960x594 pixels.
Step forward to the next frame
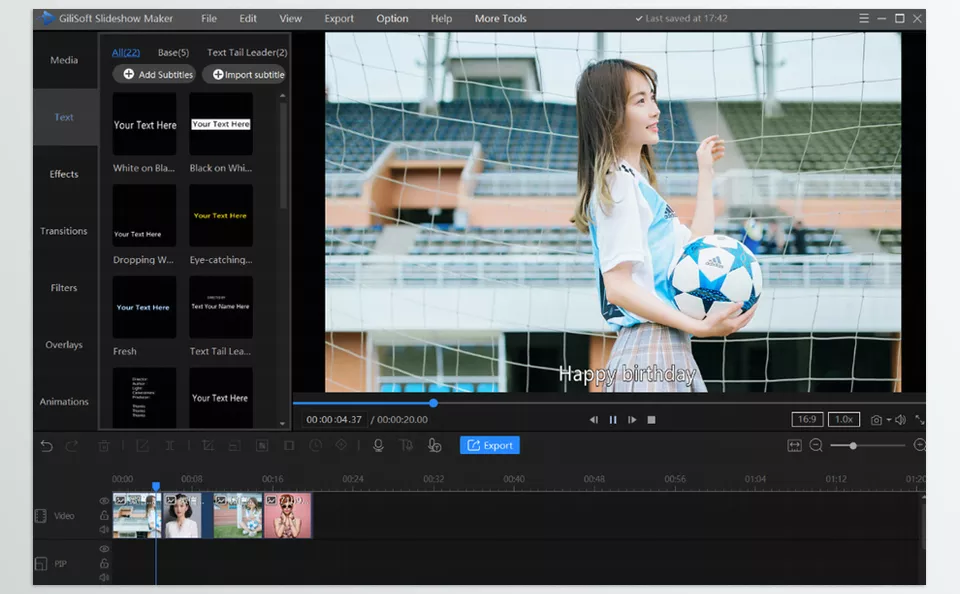(x=632, y=419)
